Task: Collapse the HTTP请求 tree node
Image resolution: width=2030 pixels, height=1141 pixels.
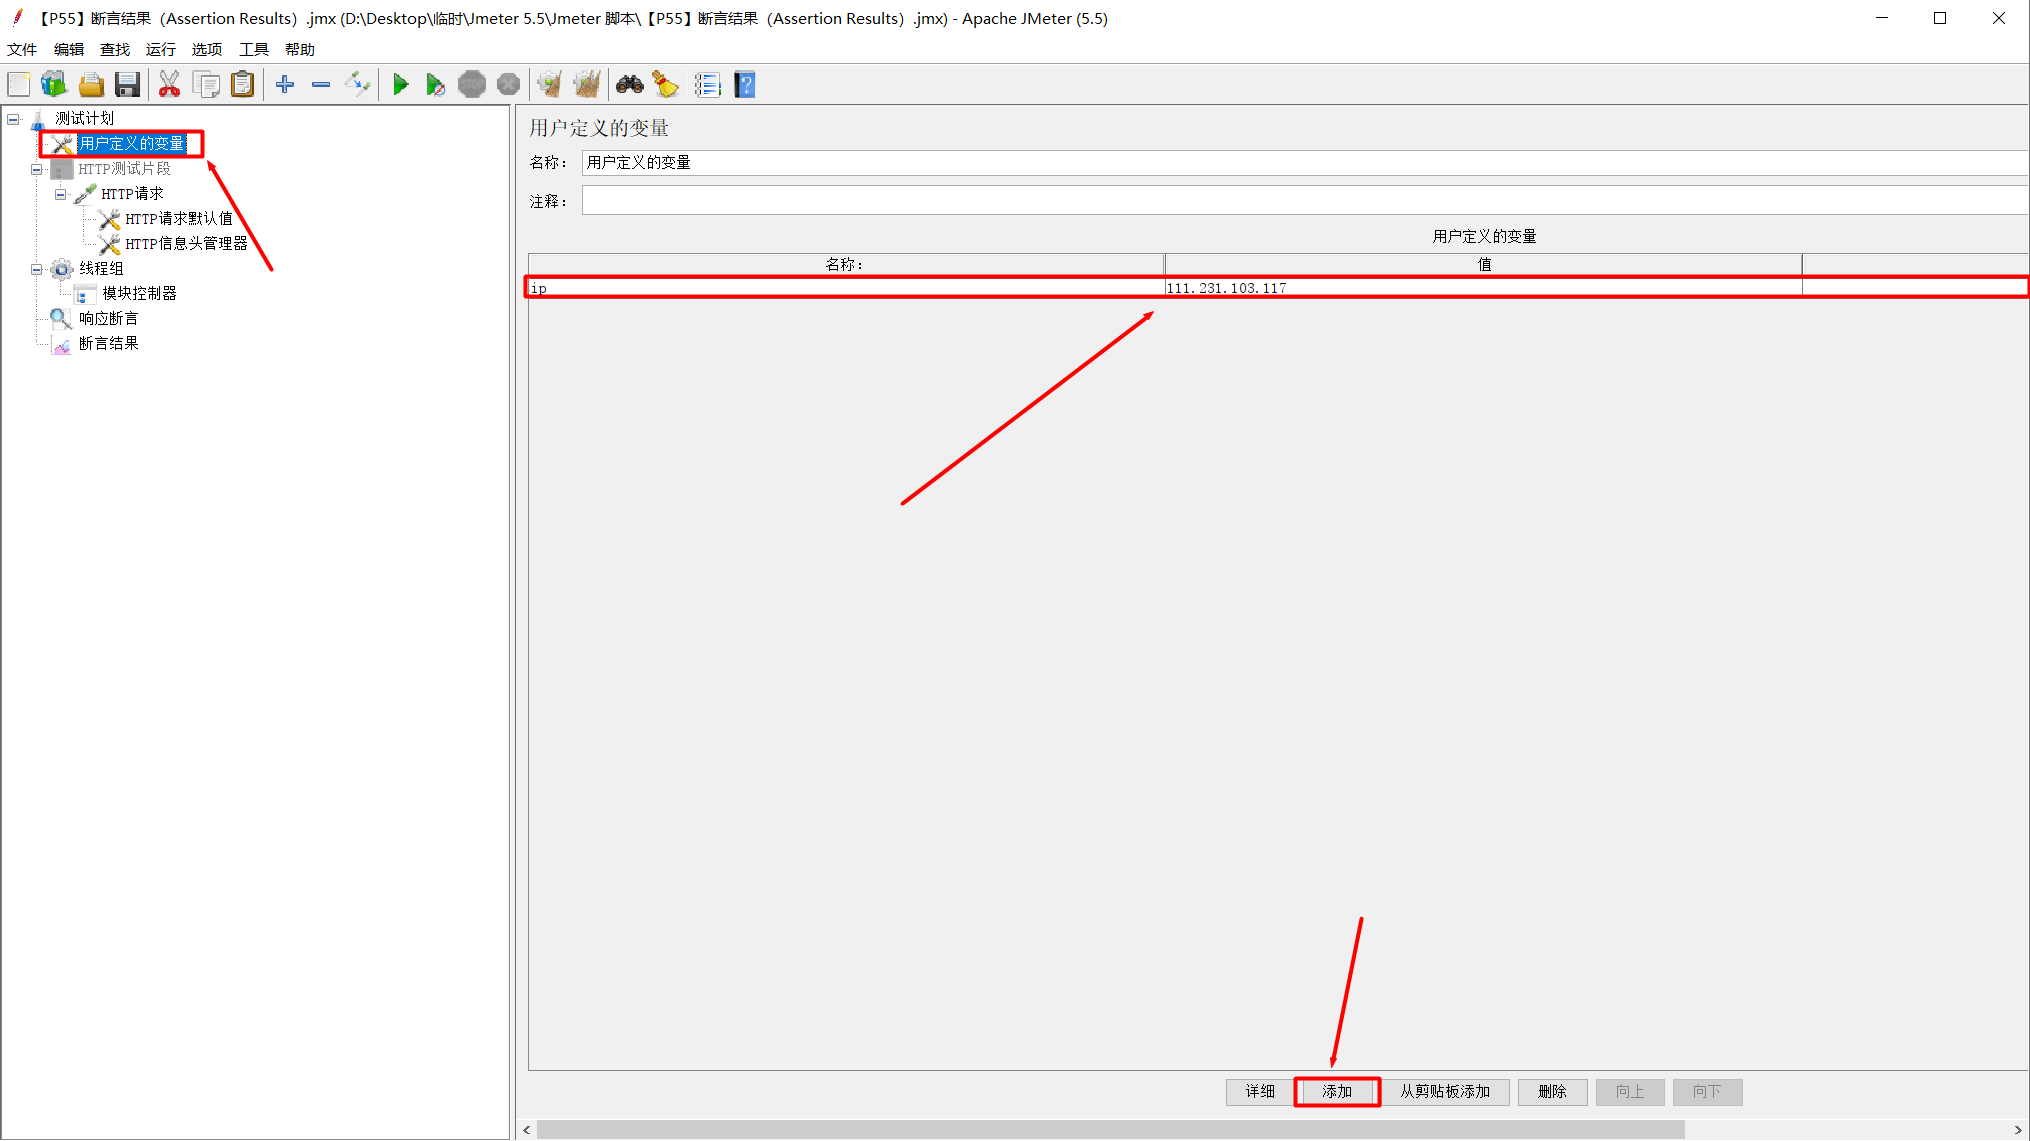Action: [x=61, y=194]
